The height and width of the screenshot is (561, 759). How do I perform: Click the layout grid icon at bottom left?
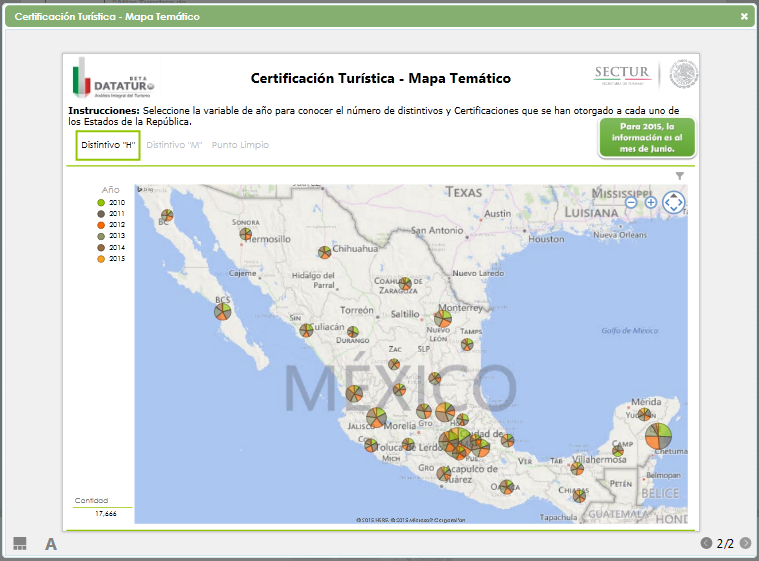[20, 543]
